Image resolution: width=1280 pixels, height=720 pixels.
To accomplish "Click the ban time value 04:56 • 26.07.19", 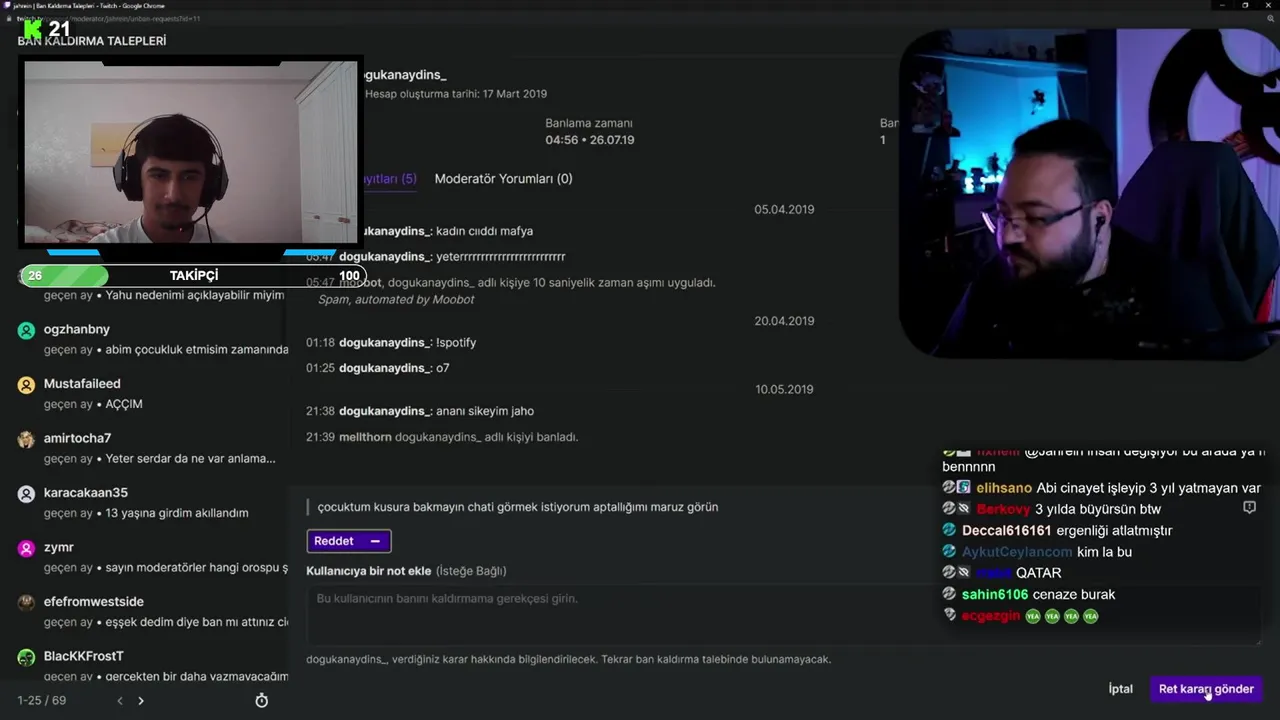I will click(589, 140).
